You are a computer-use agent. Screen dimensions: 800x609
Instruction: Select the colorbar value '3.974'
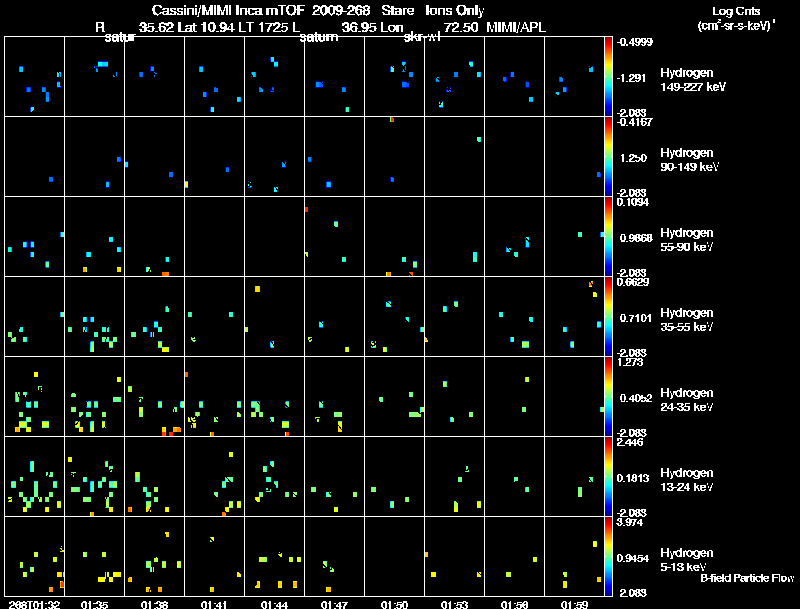[630, 522]
